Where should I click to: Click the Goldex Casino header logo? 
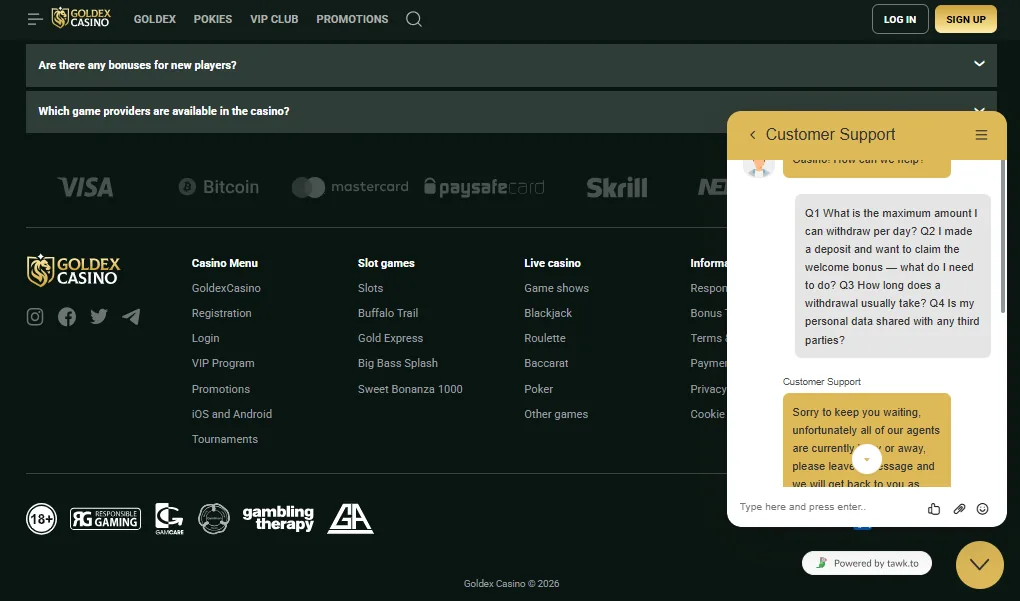click(81, 18)
